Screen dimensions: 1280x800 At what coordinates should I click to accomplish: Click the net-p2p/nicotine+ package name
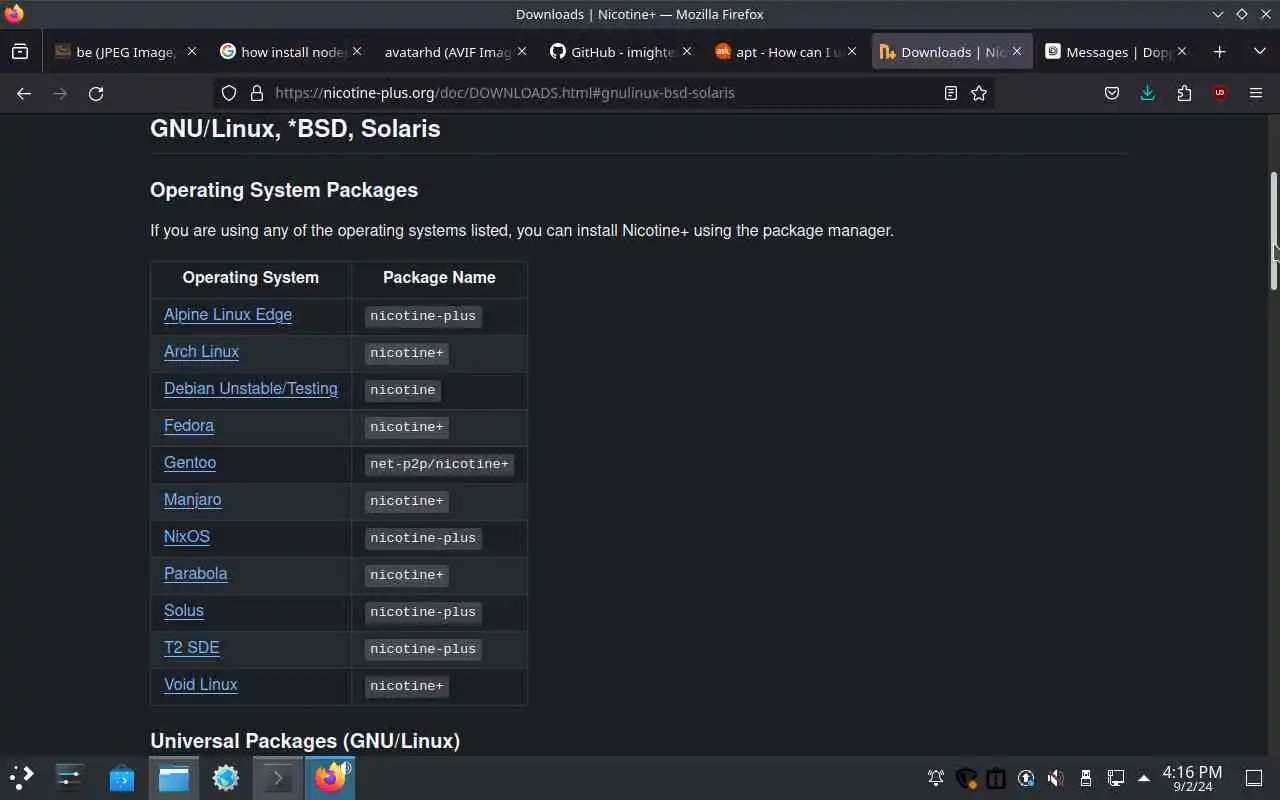click(x=439, y=464)
